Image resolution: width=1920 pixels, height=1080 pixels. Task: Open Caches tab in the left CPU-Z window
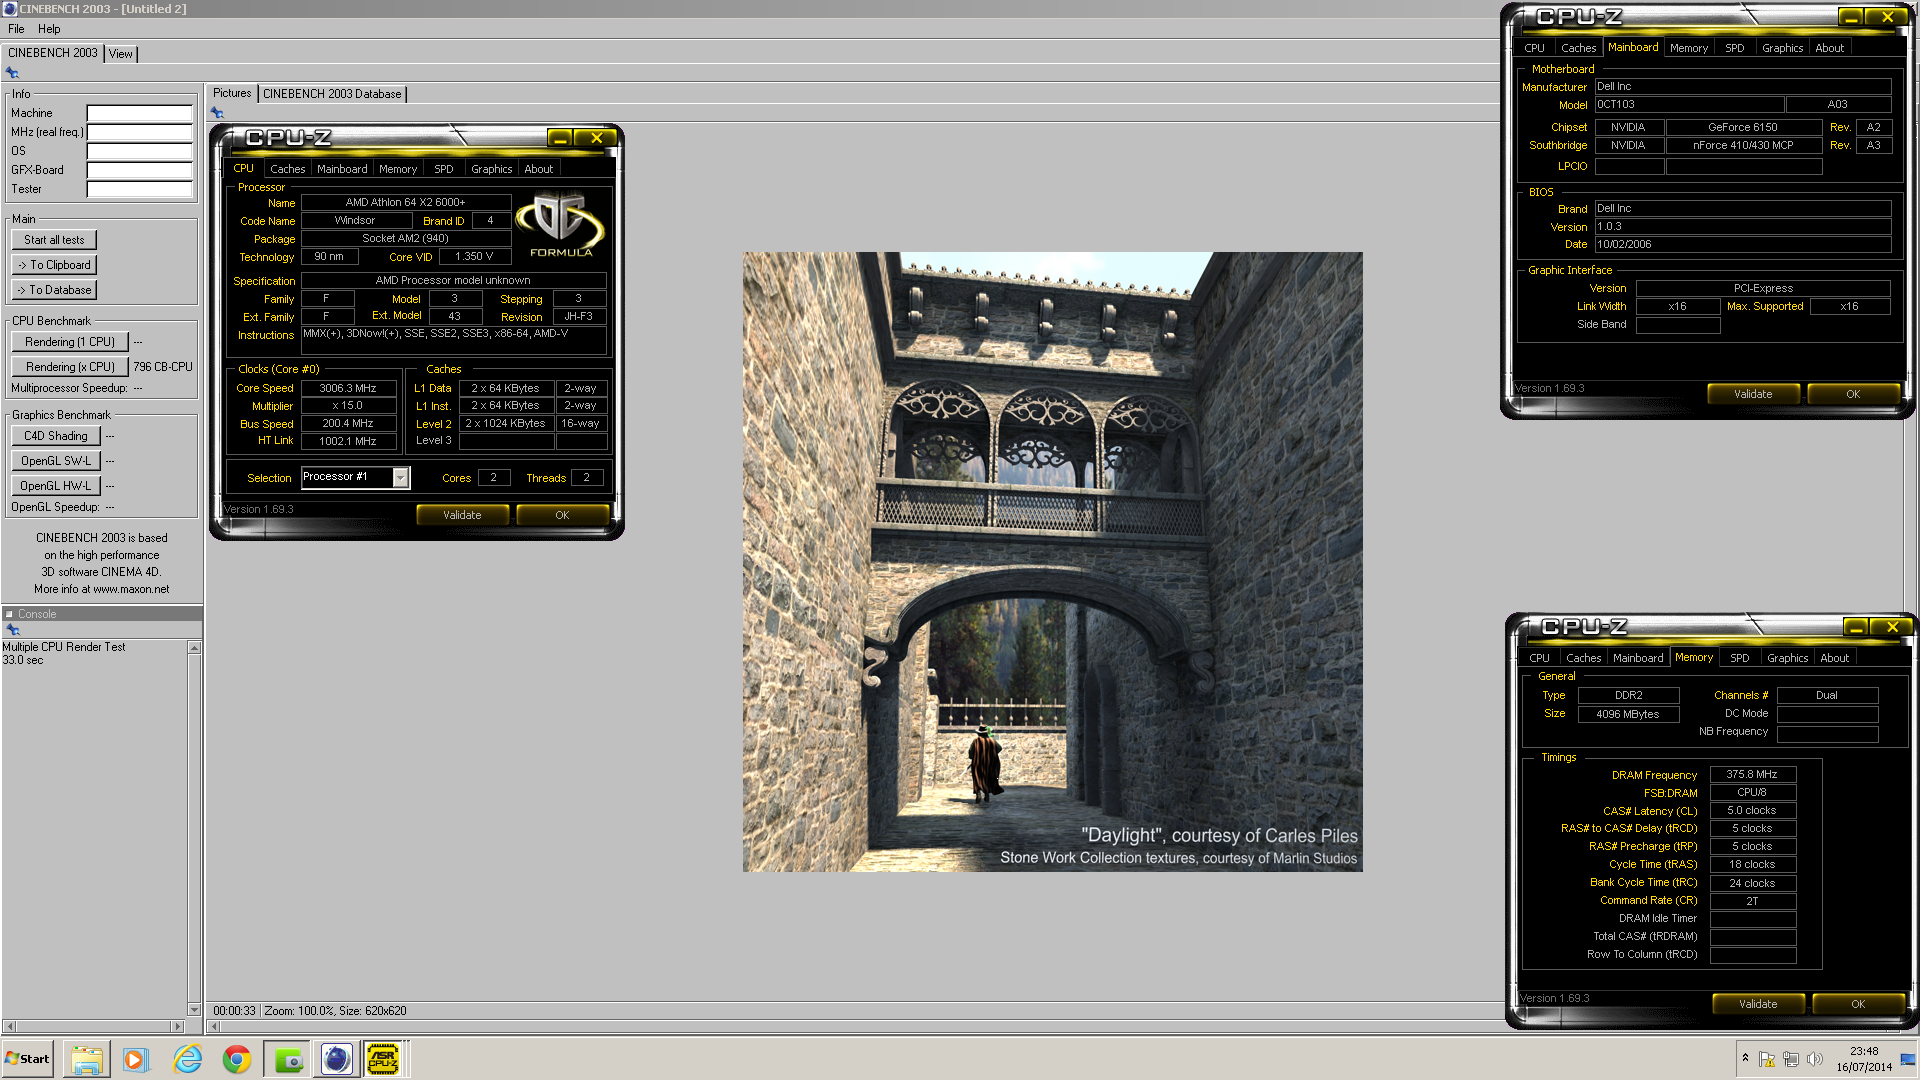click(x=288, y=169)
